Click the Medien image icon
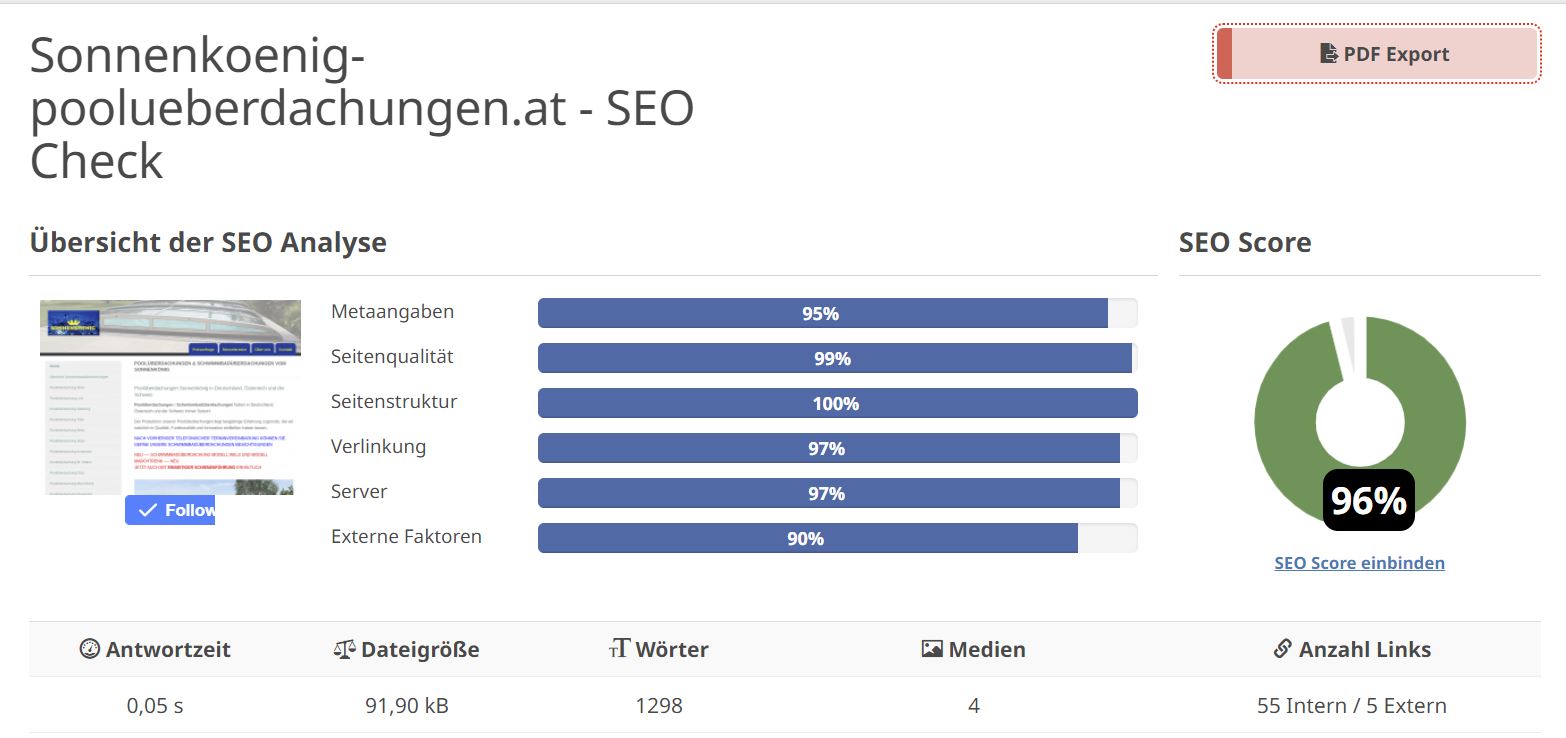Screen dimensions: 1566x738 click(932, 649)
